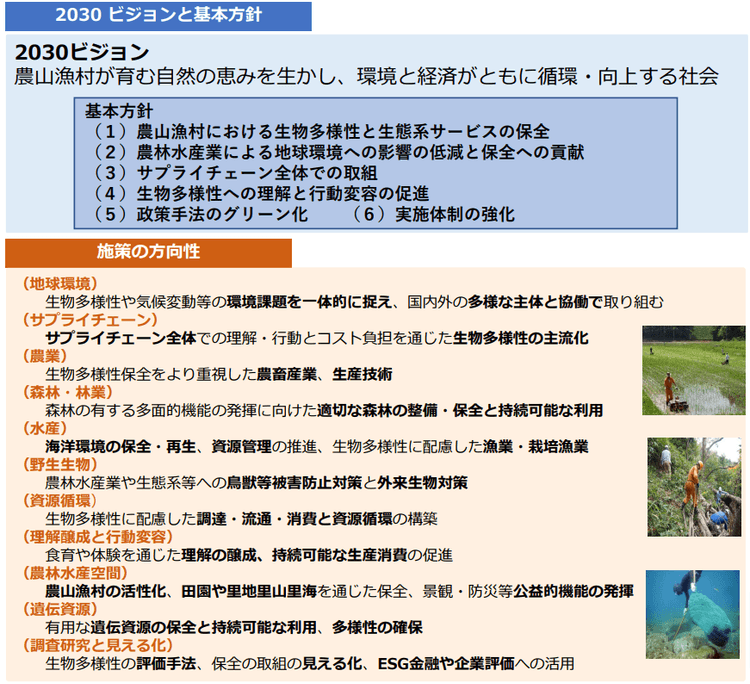Click the '基本方針' label in the blue box
This screenshot has width=750, height=684.
[119, 111]
